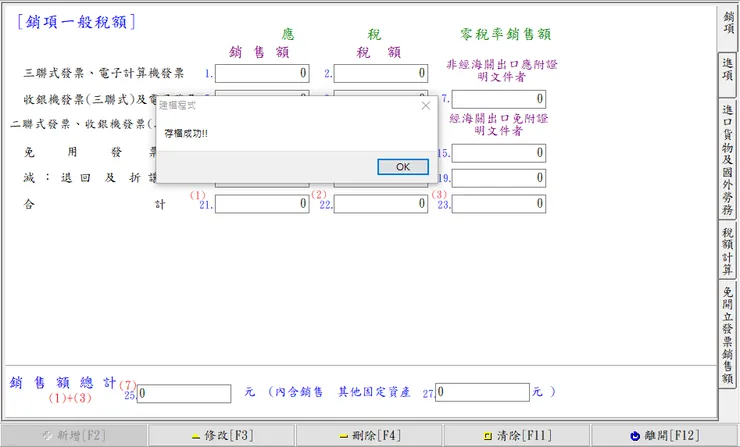740x447 pixels.
Task: Click the 內含銷售 text
Action: pos(299,392)
